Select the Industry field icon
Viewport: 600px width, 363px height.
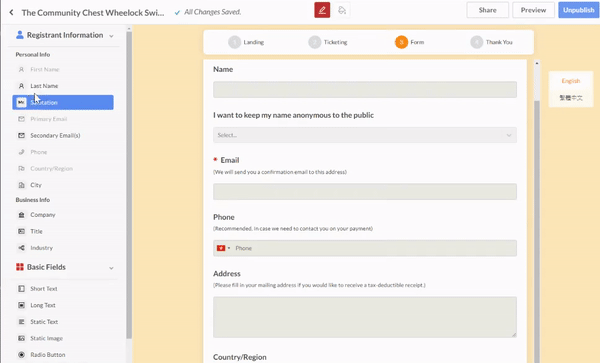pyautogui.click(x=21, y=248)
